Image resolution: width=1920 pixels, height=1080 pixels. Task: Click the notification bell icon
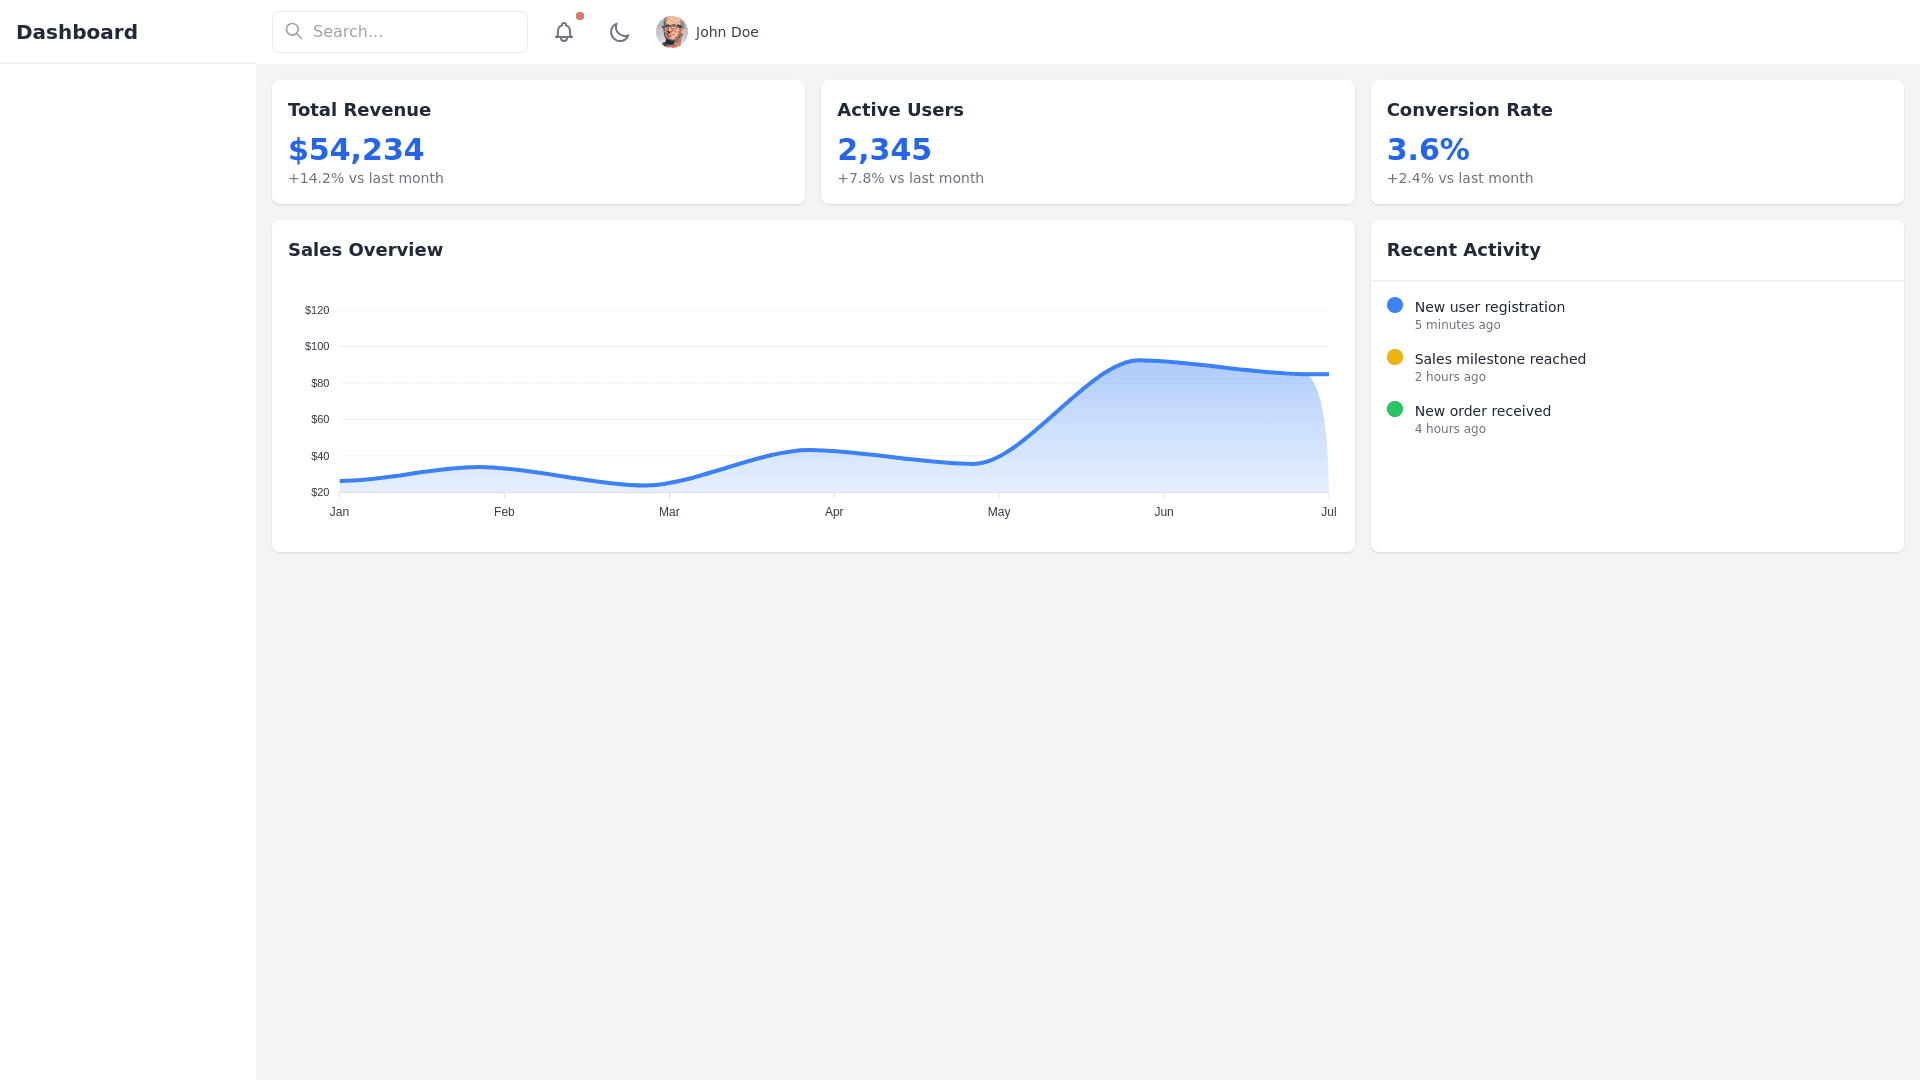click(564, 32)
